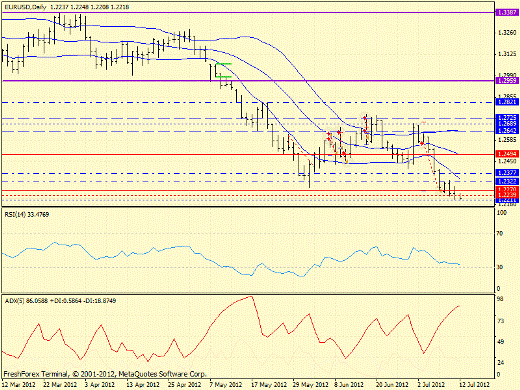Viewport: 520px width, 390px height.
Task: Click the 1.2585 price axis value
Action: (507, 140)
